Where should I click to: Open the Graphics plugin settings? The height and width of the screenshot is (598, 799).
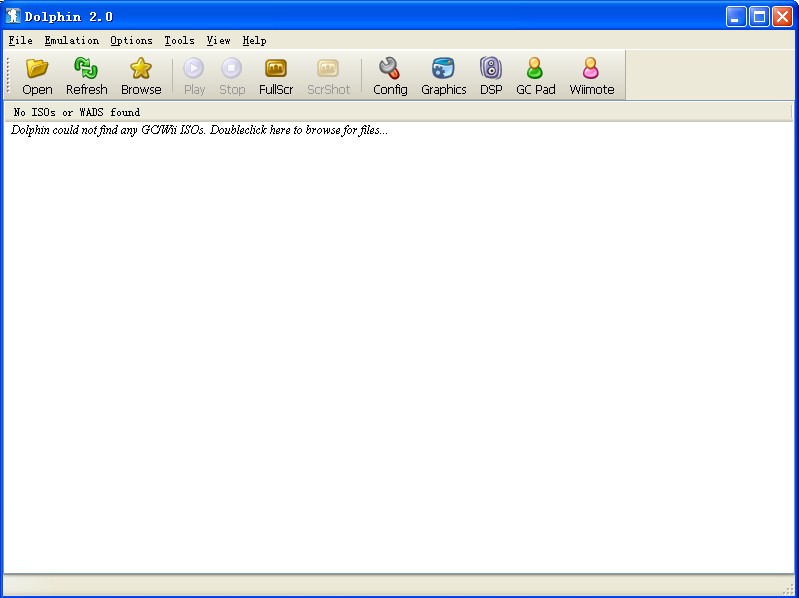(443, 76)
